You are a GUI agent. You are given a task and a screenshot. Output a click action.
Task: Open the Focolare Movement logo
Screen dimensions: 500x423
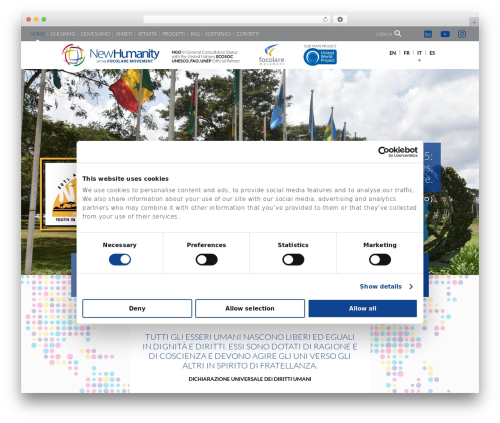[272, 55]
